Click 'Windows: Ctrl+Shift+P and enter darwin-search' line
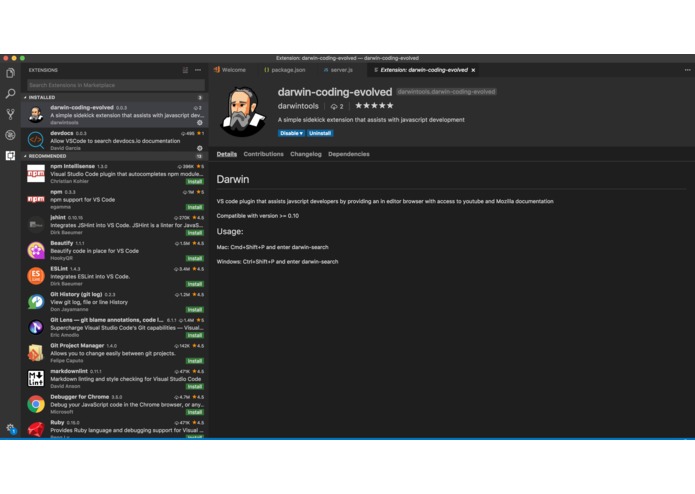 (277, 262)
